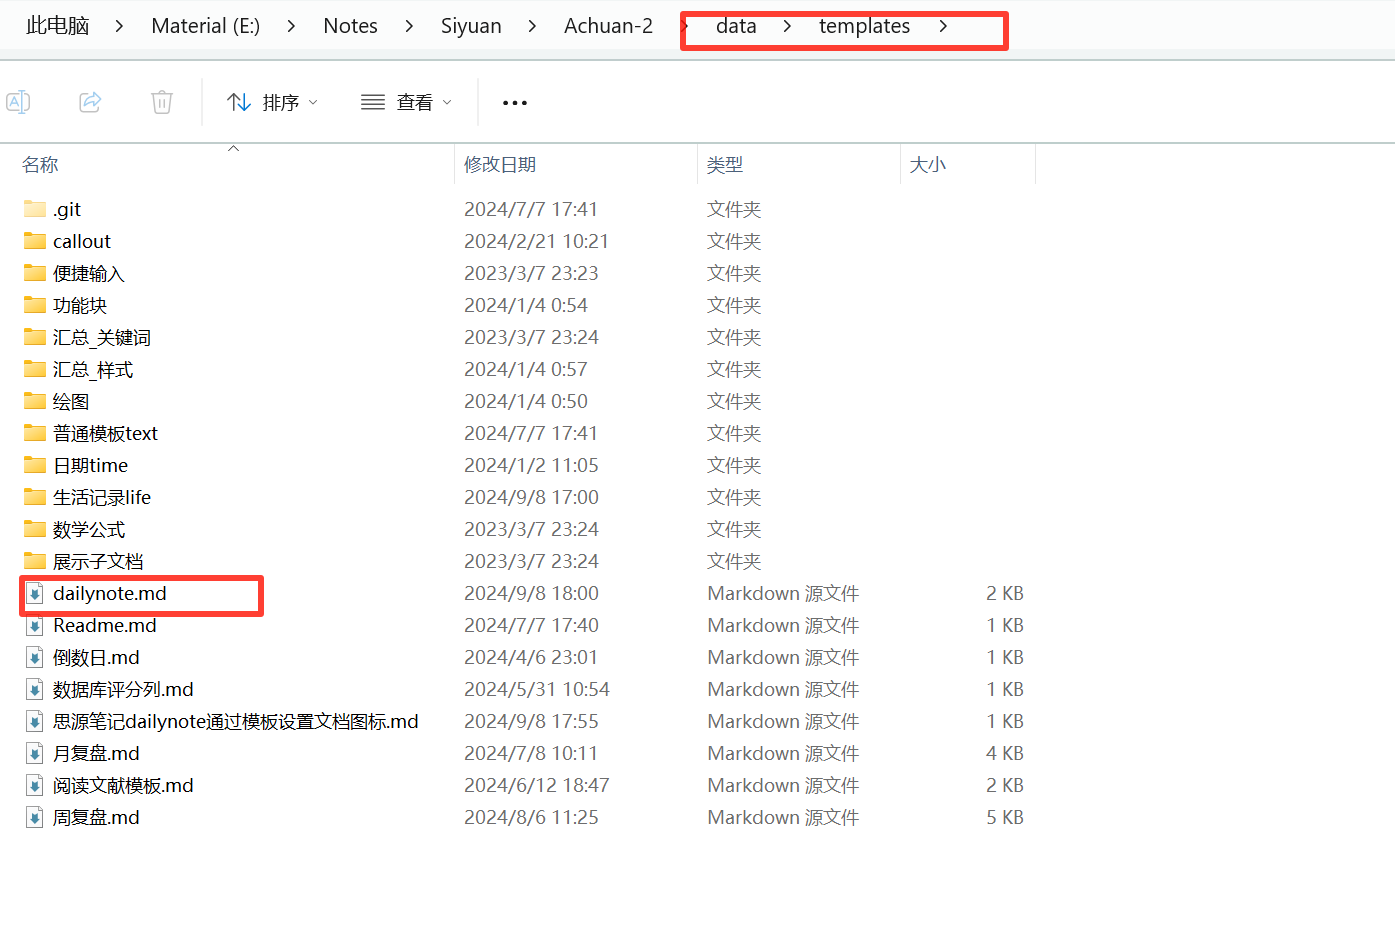Navigate to Siyuan in the breadcrumb
Screen dimensions: 1395x942
[x=471, y=26]
